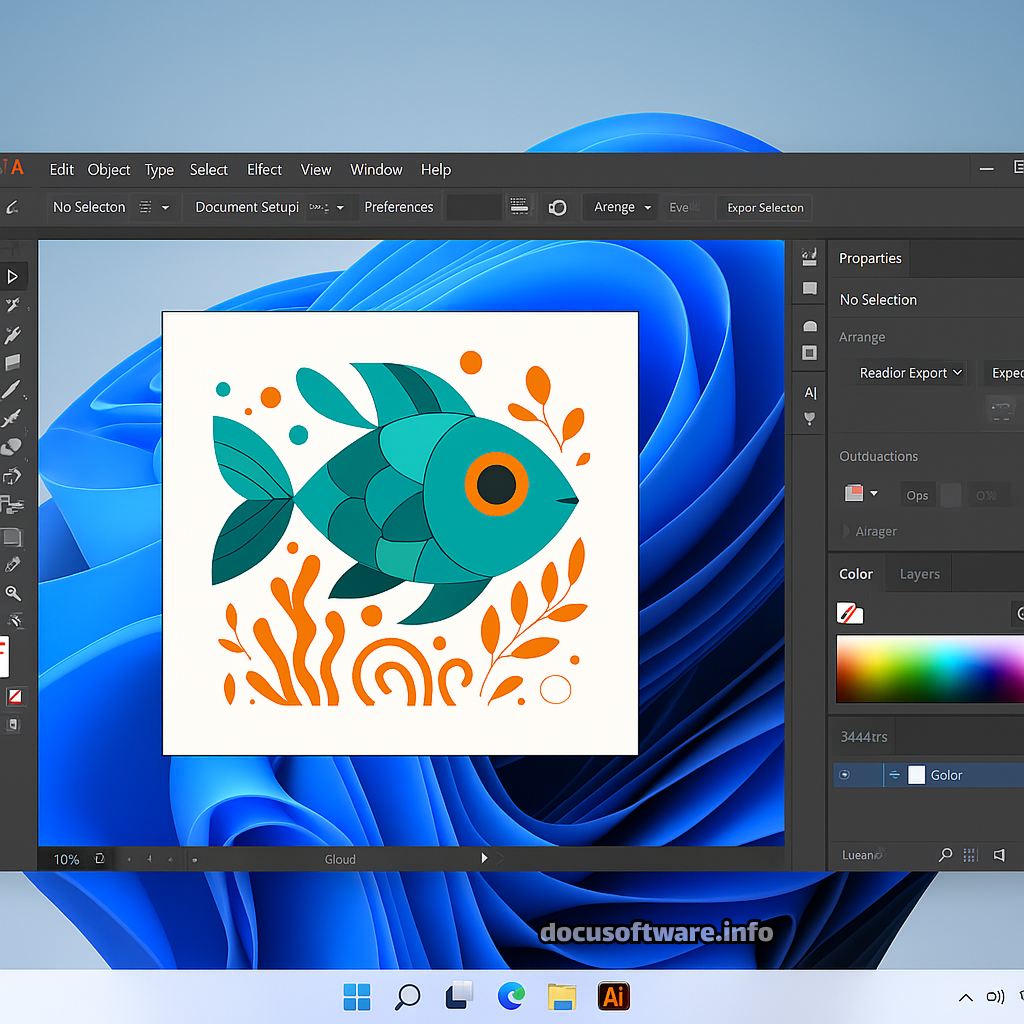The image size is (1024, 1024).
Task: Select the Paintbrush tool in left toolbar
Action: [12, 390]
